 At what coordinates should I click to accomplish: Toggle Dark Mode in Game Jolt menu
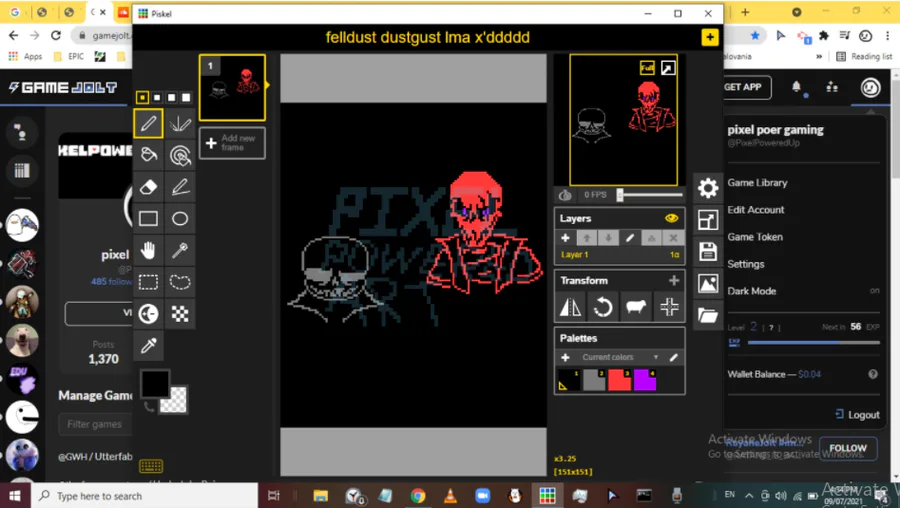[x=804, y=291]
